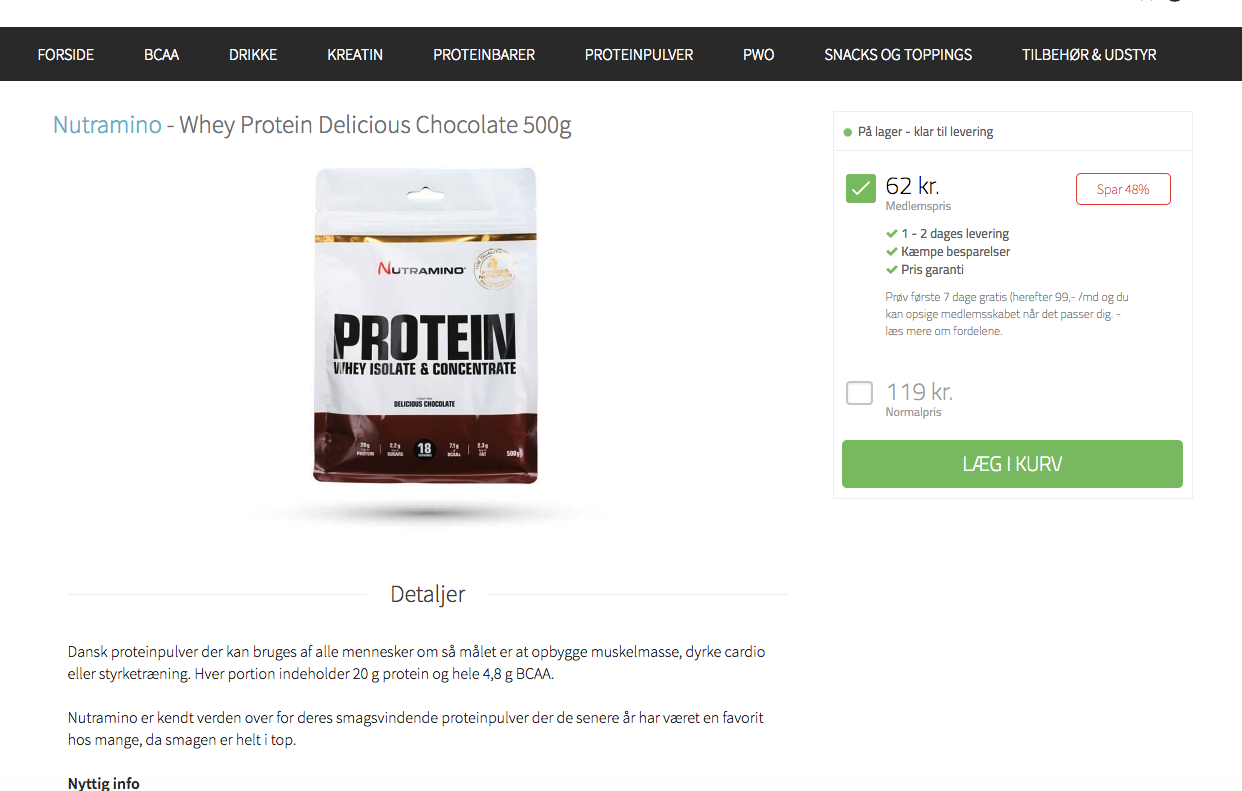Click the Spar 48% badge
Image resolution: width=1242 pixels, height=791 pixels.
(x=1123, y=189)
